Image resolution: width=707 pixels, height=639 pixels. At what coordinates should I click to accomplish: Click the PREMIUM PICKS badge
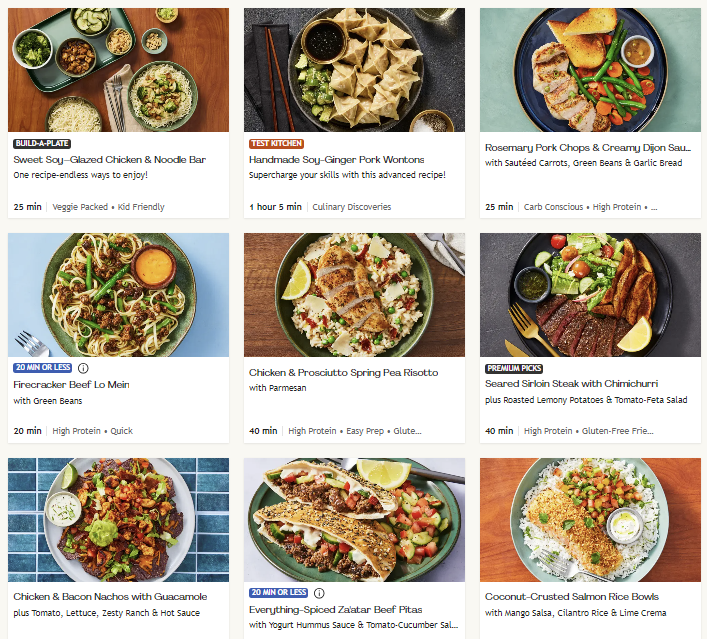514,368
